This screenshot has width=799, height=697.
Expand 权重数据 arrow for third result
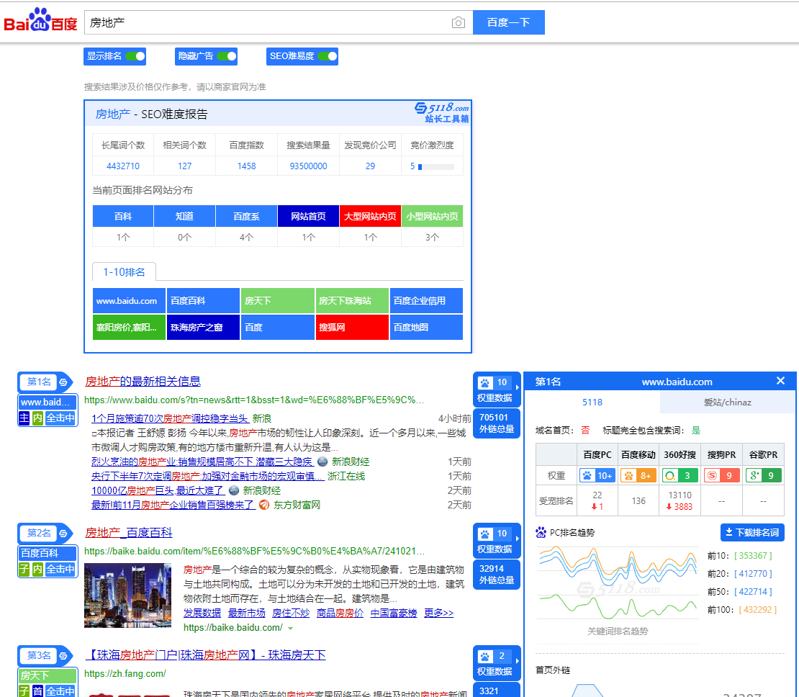517,661
